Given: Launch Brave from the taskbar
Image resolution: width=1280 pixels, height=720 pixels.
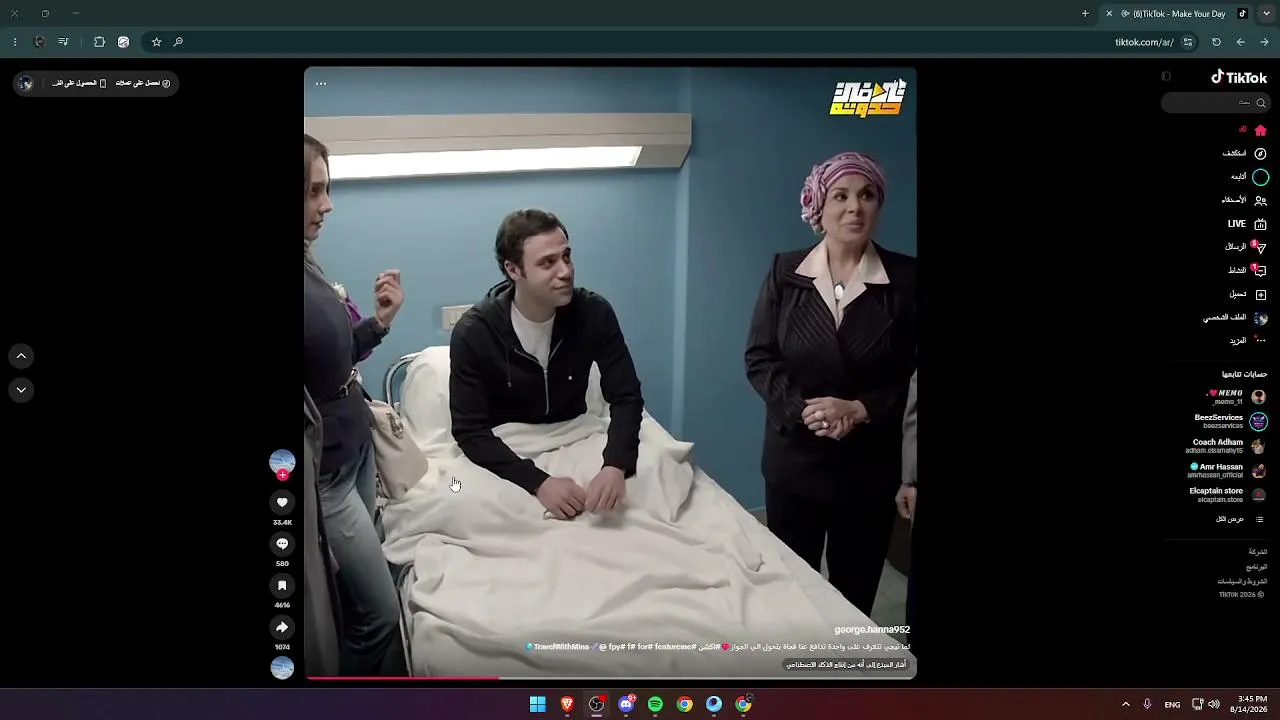Looking at the screenshot, I should [x=567, y=704].
